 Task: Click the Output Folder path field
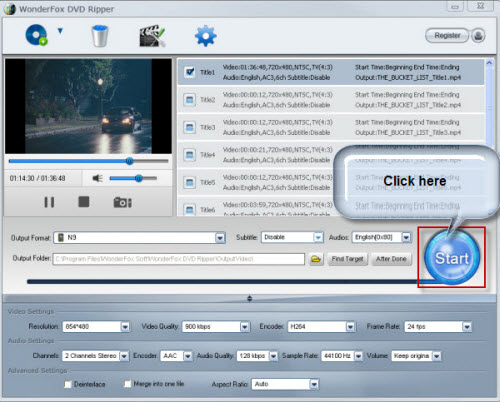[179, 259]
